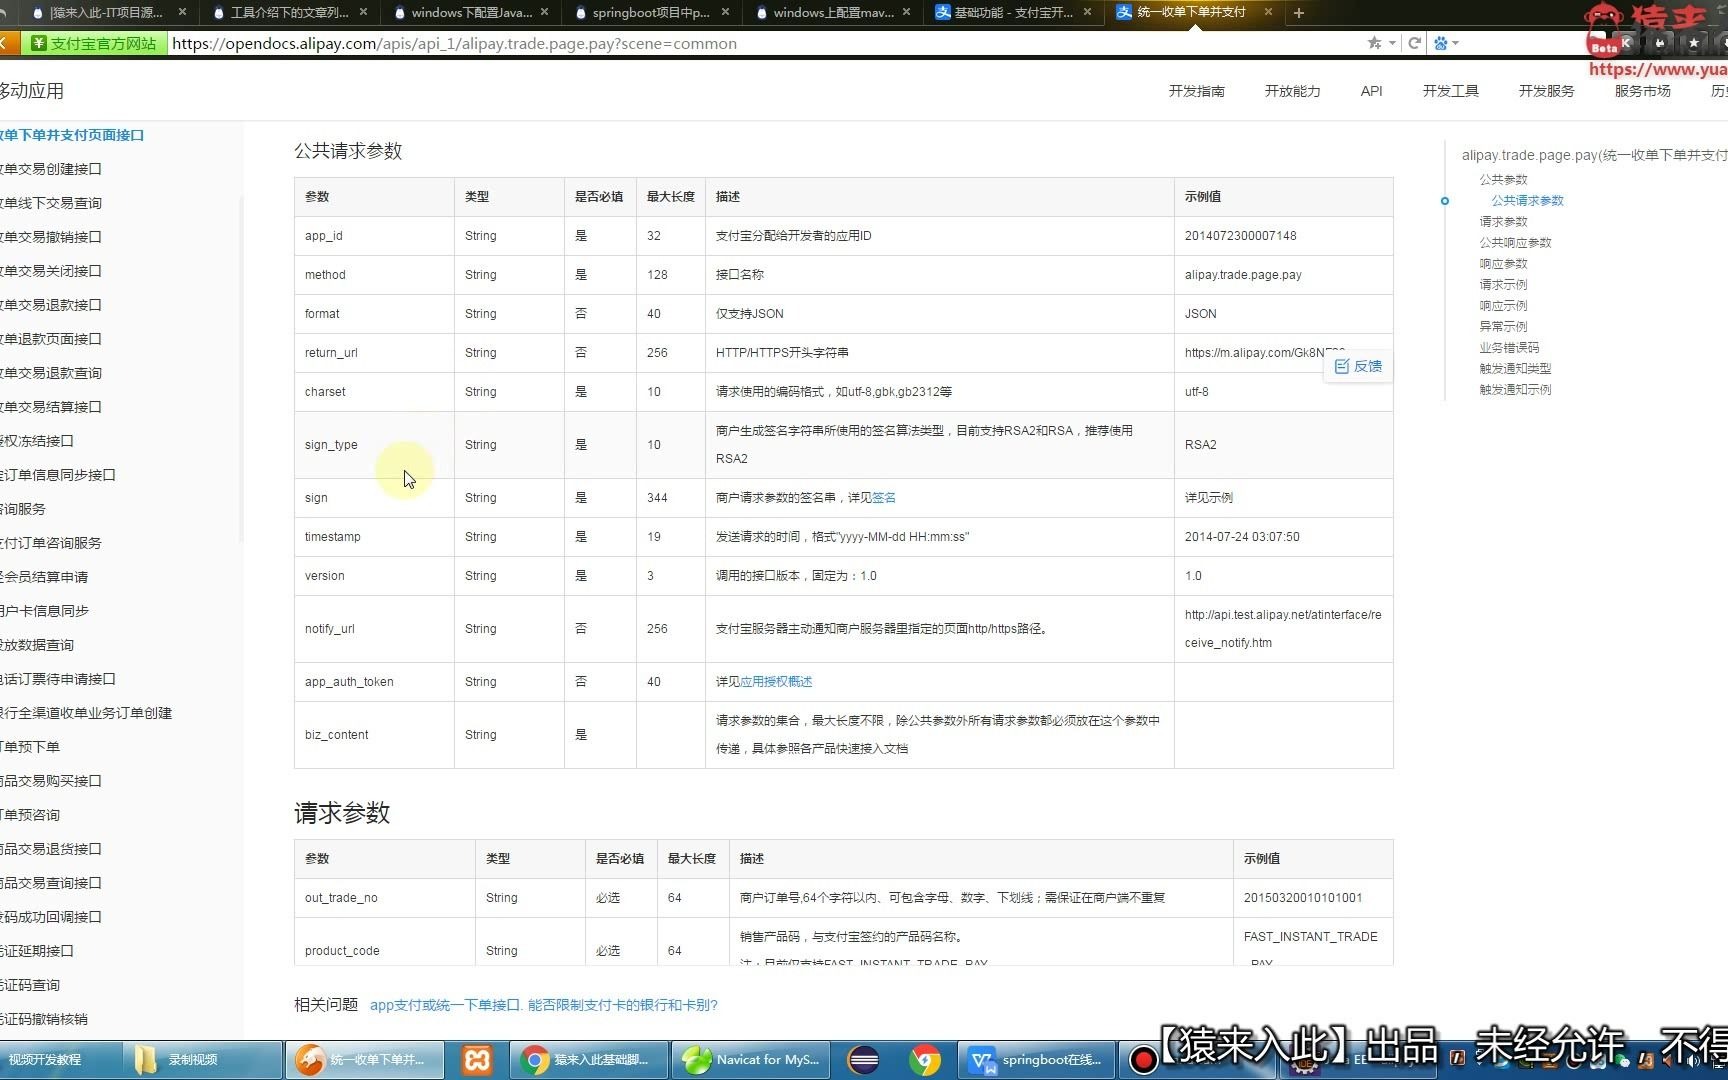Select 付订单咨询服务 in left sidebar
The image size is (1728, 1080).
pos(51,543)
